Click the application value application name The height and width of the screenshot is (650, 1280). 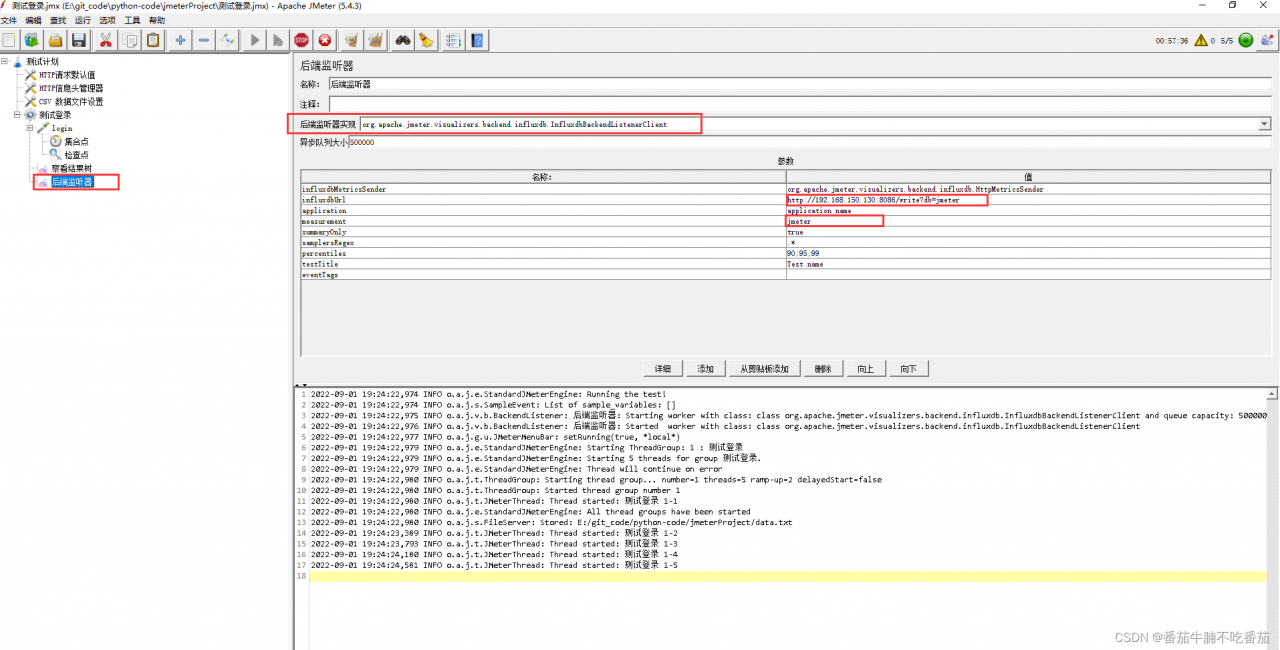point(1029,211)
